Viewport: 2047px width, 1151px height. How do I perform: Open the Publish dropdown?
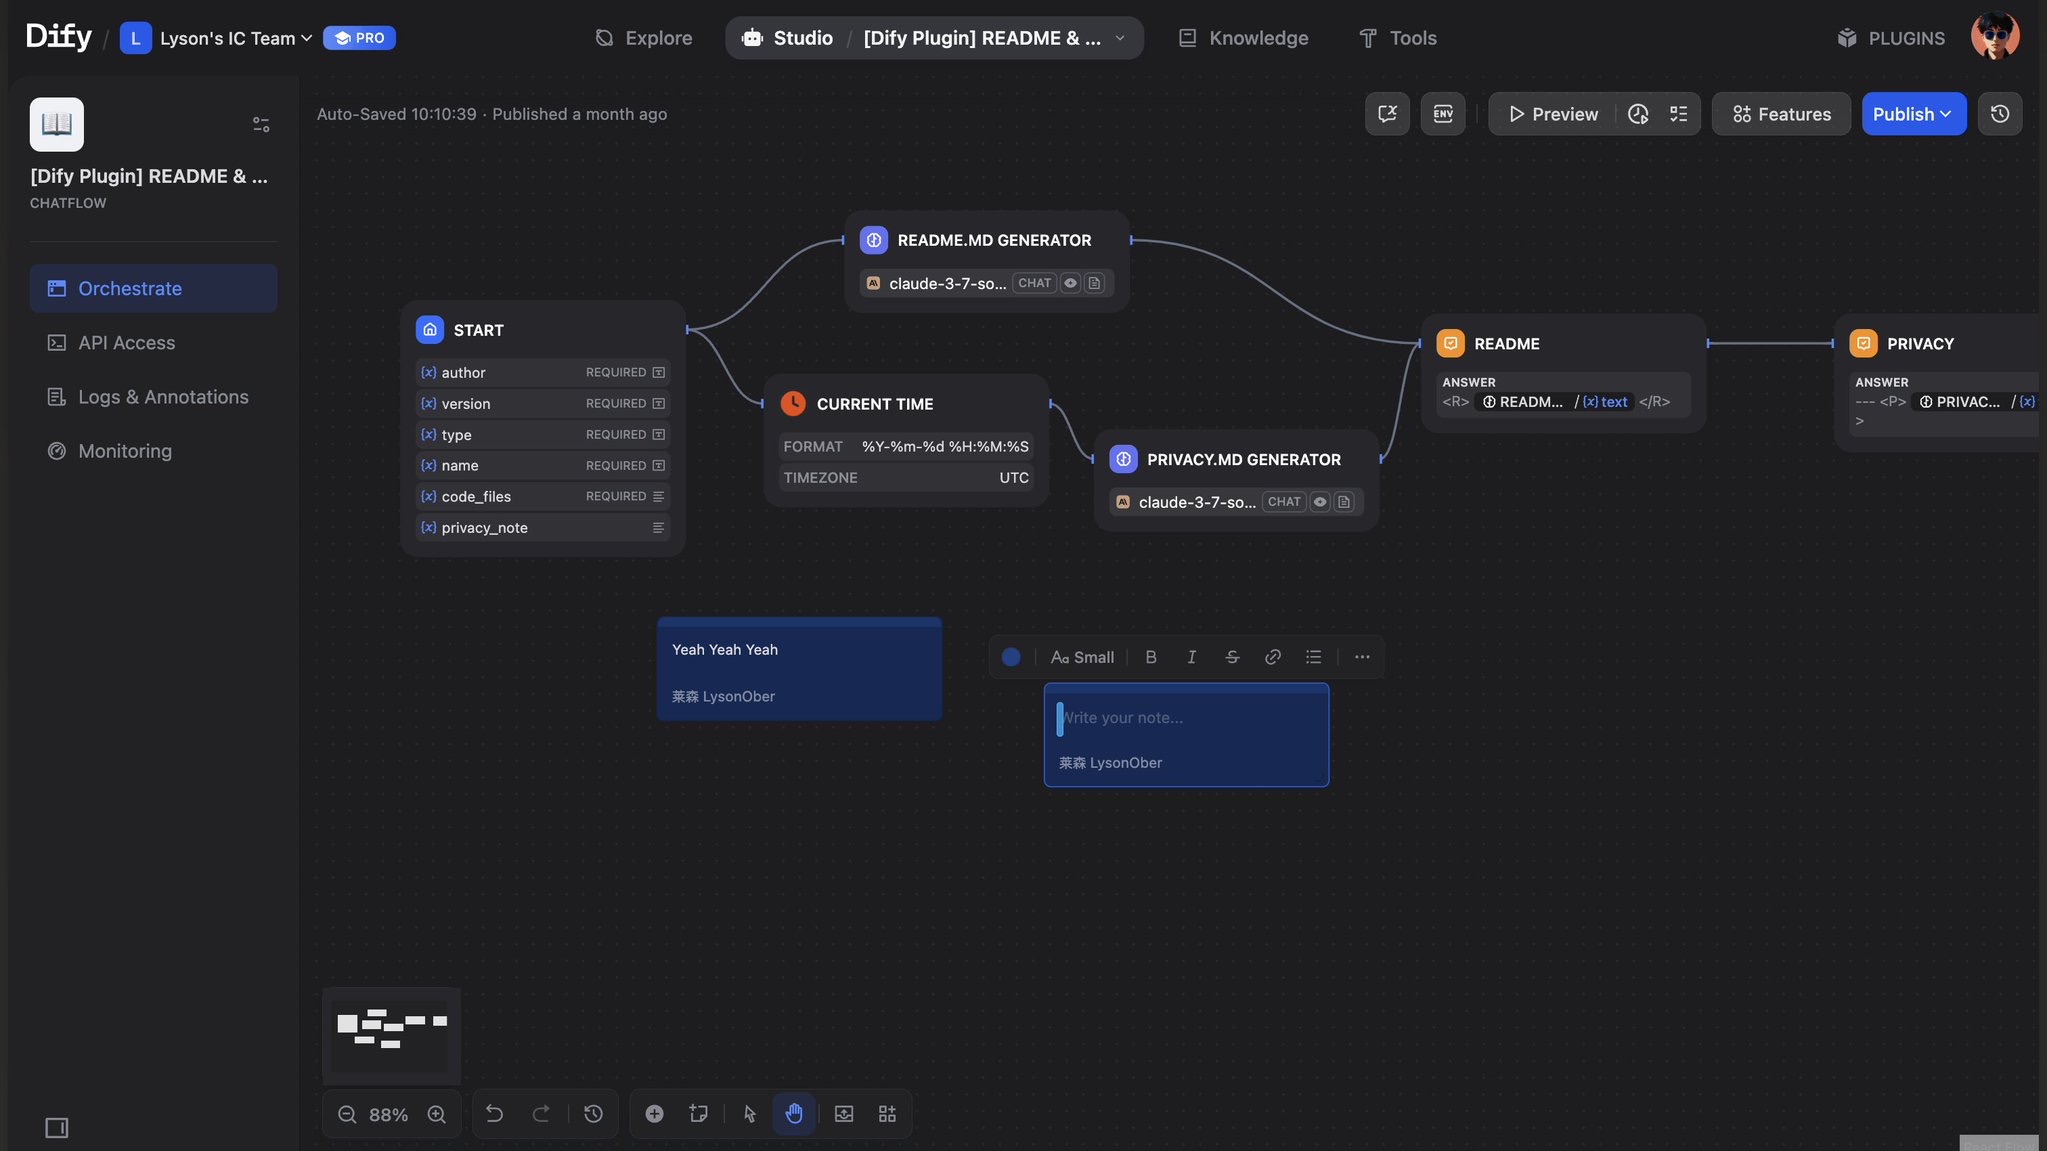(1913, 114)
